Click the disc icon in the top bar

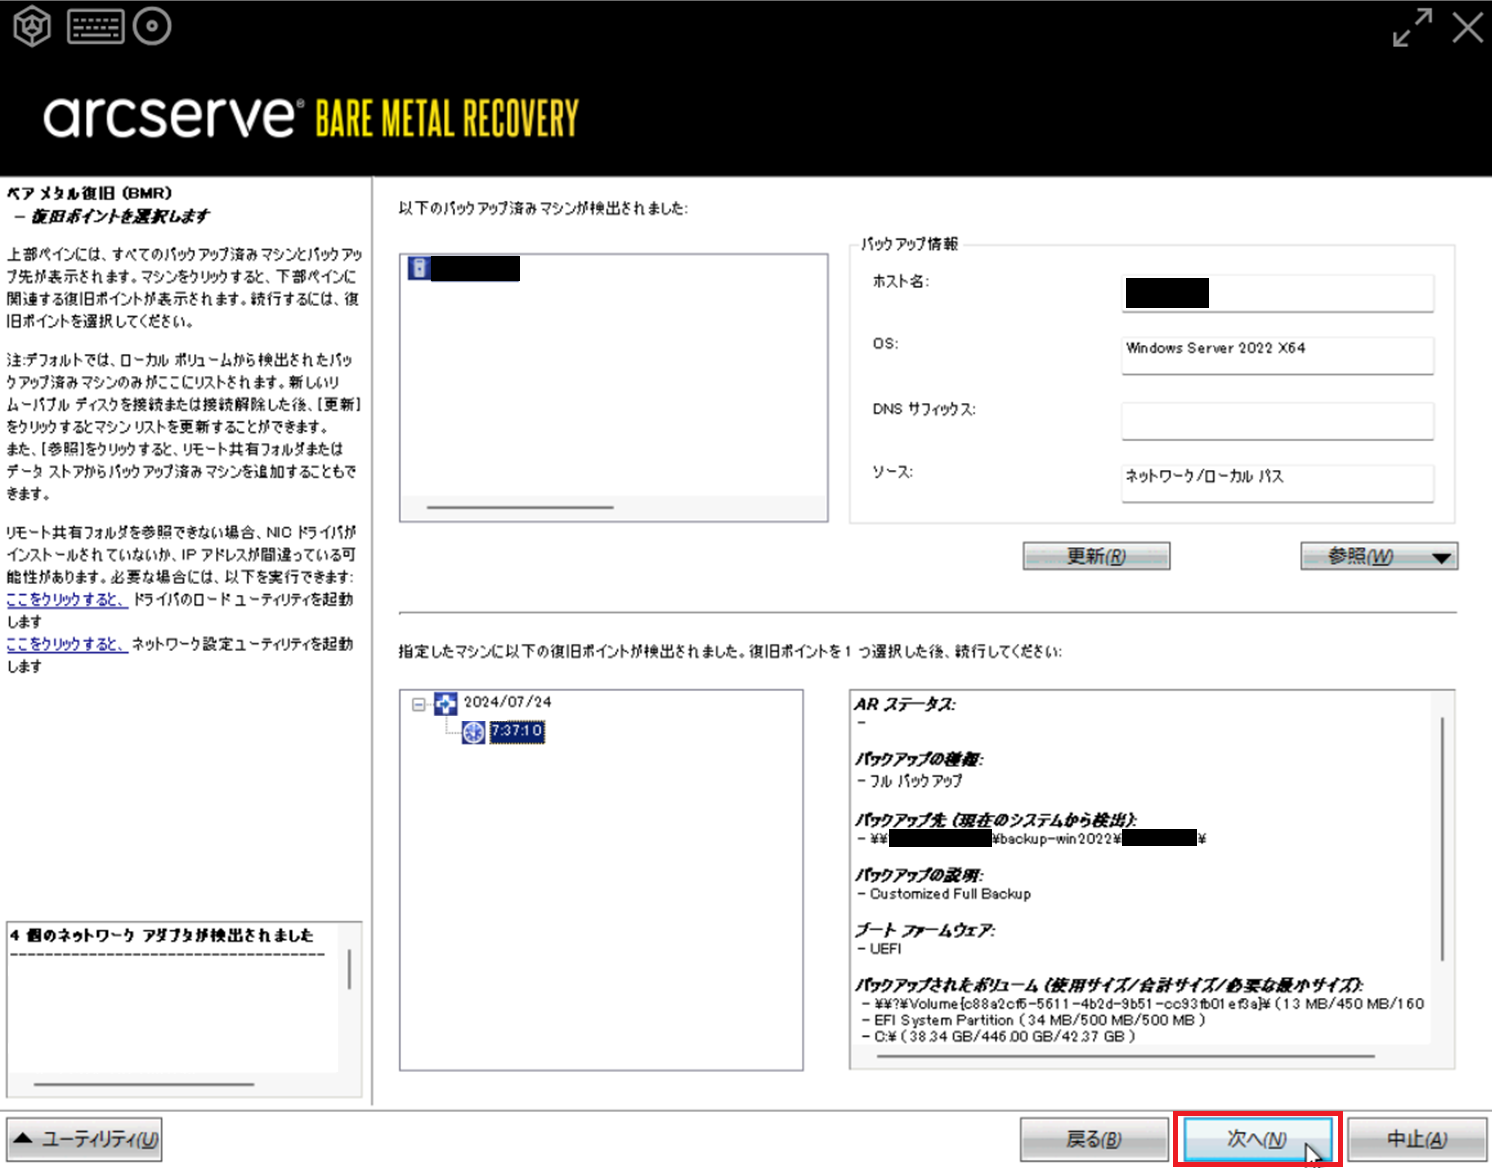click(x=153, y=27)
